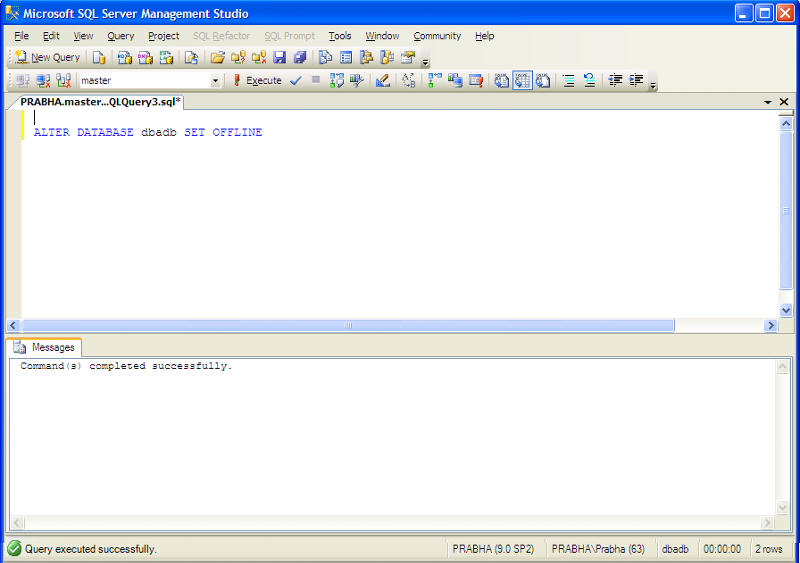
Task: Click the ALTER DATABASE dbadb statement line
Action: tap(148, 132)
